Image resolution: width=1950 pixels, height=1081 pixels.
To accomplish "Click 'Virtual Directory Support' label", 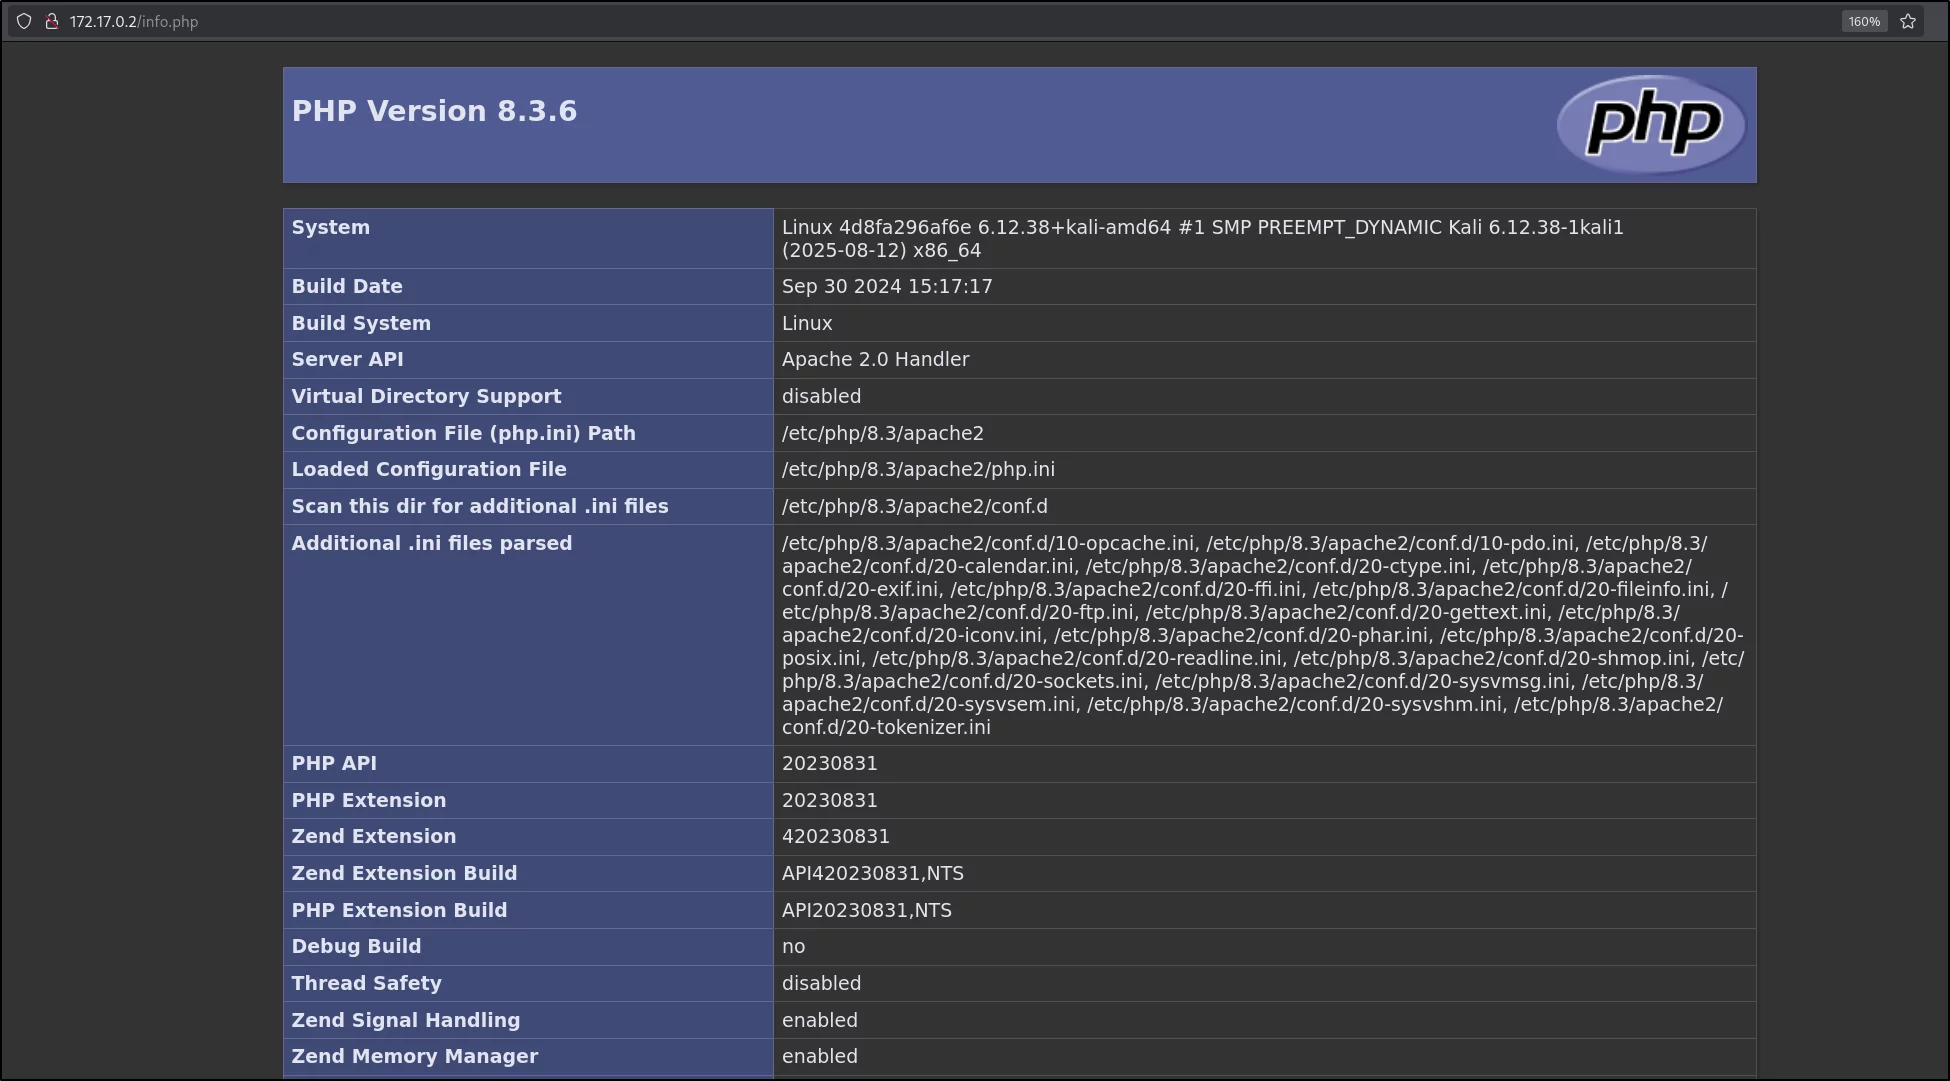I will [426, 396].
